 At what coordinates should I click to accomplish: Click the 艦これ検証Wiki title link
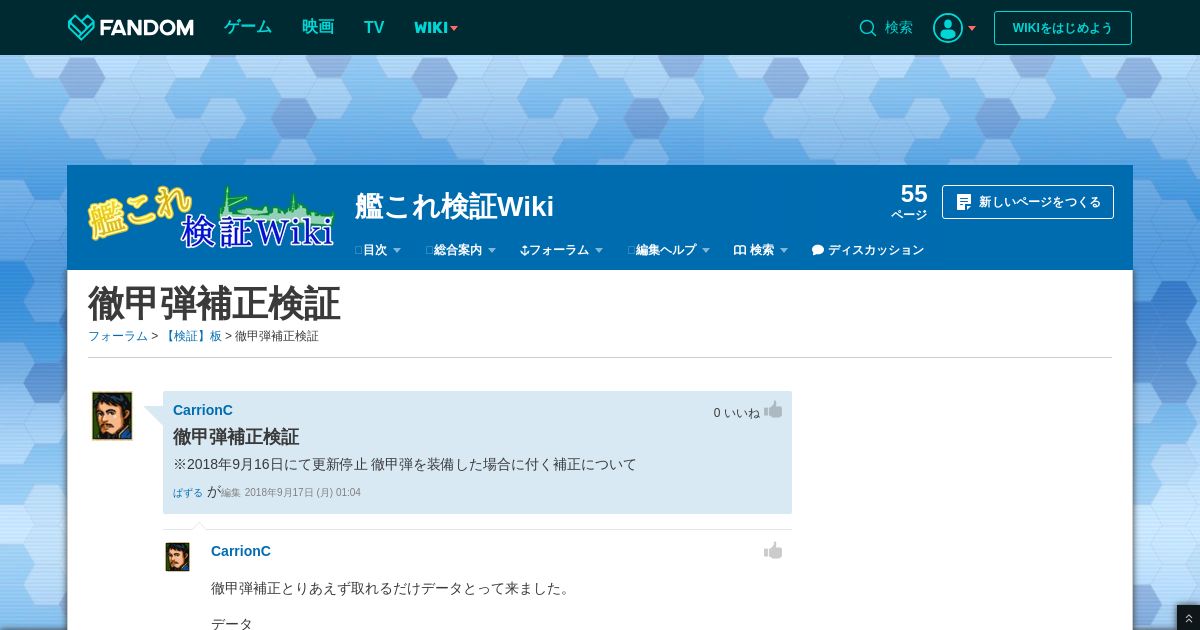tap(454, 207)
